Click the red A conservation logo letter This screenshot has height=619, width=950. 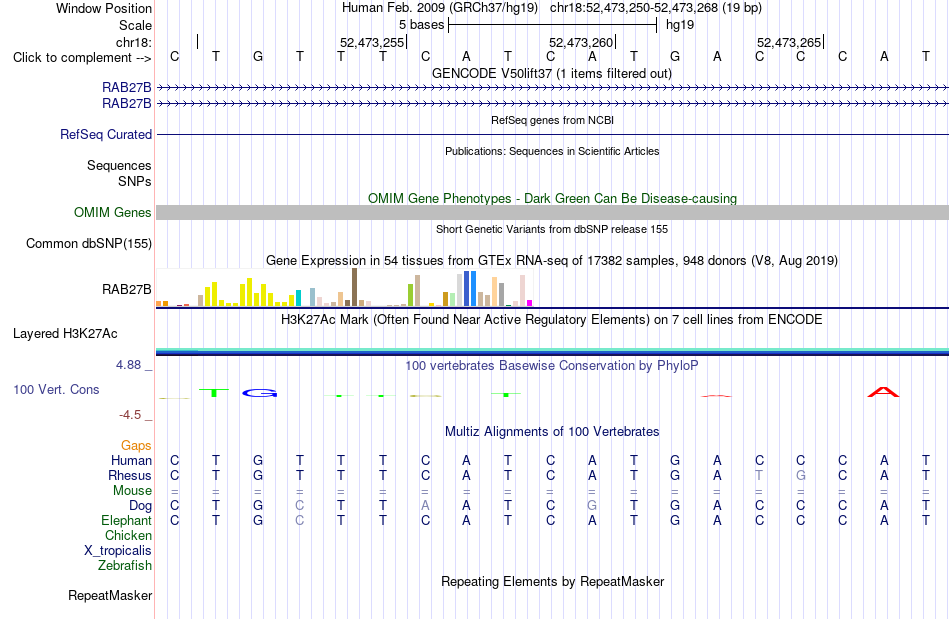click(883, 392)
